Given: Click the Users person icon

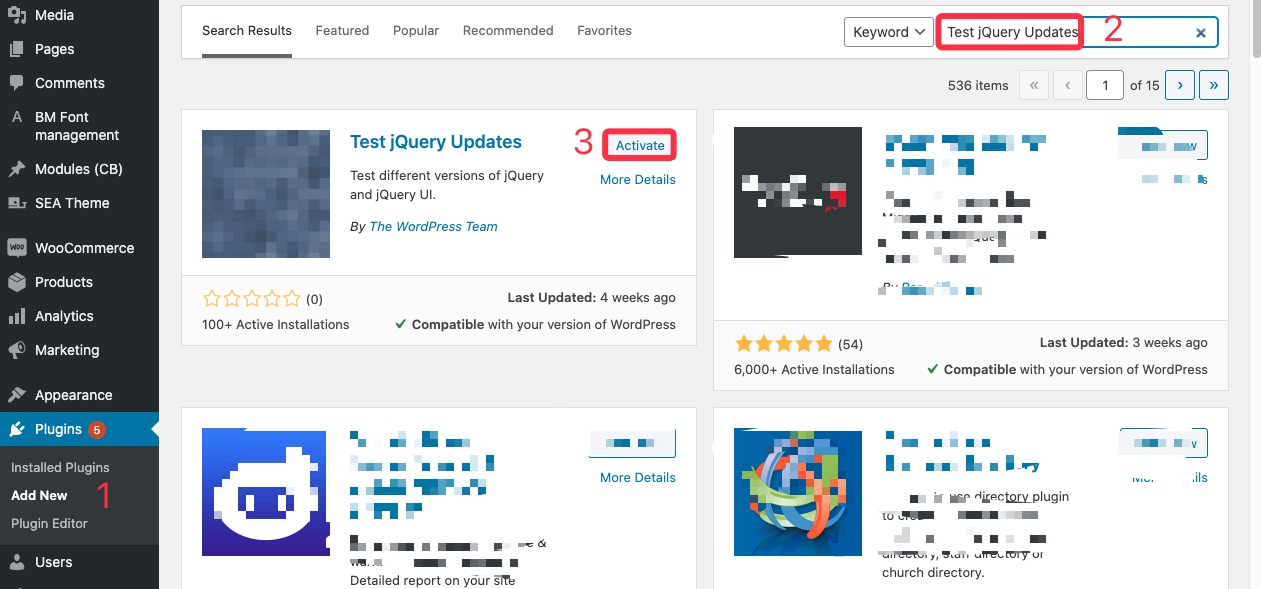Looking at the screenshot, I should click(17, 562).
